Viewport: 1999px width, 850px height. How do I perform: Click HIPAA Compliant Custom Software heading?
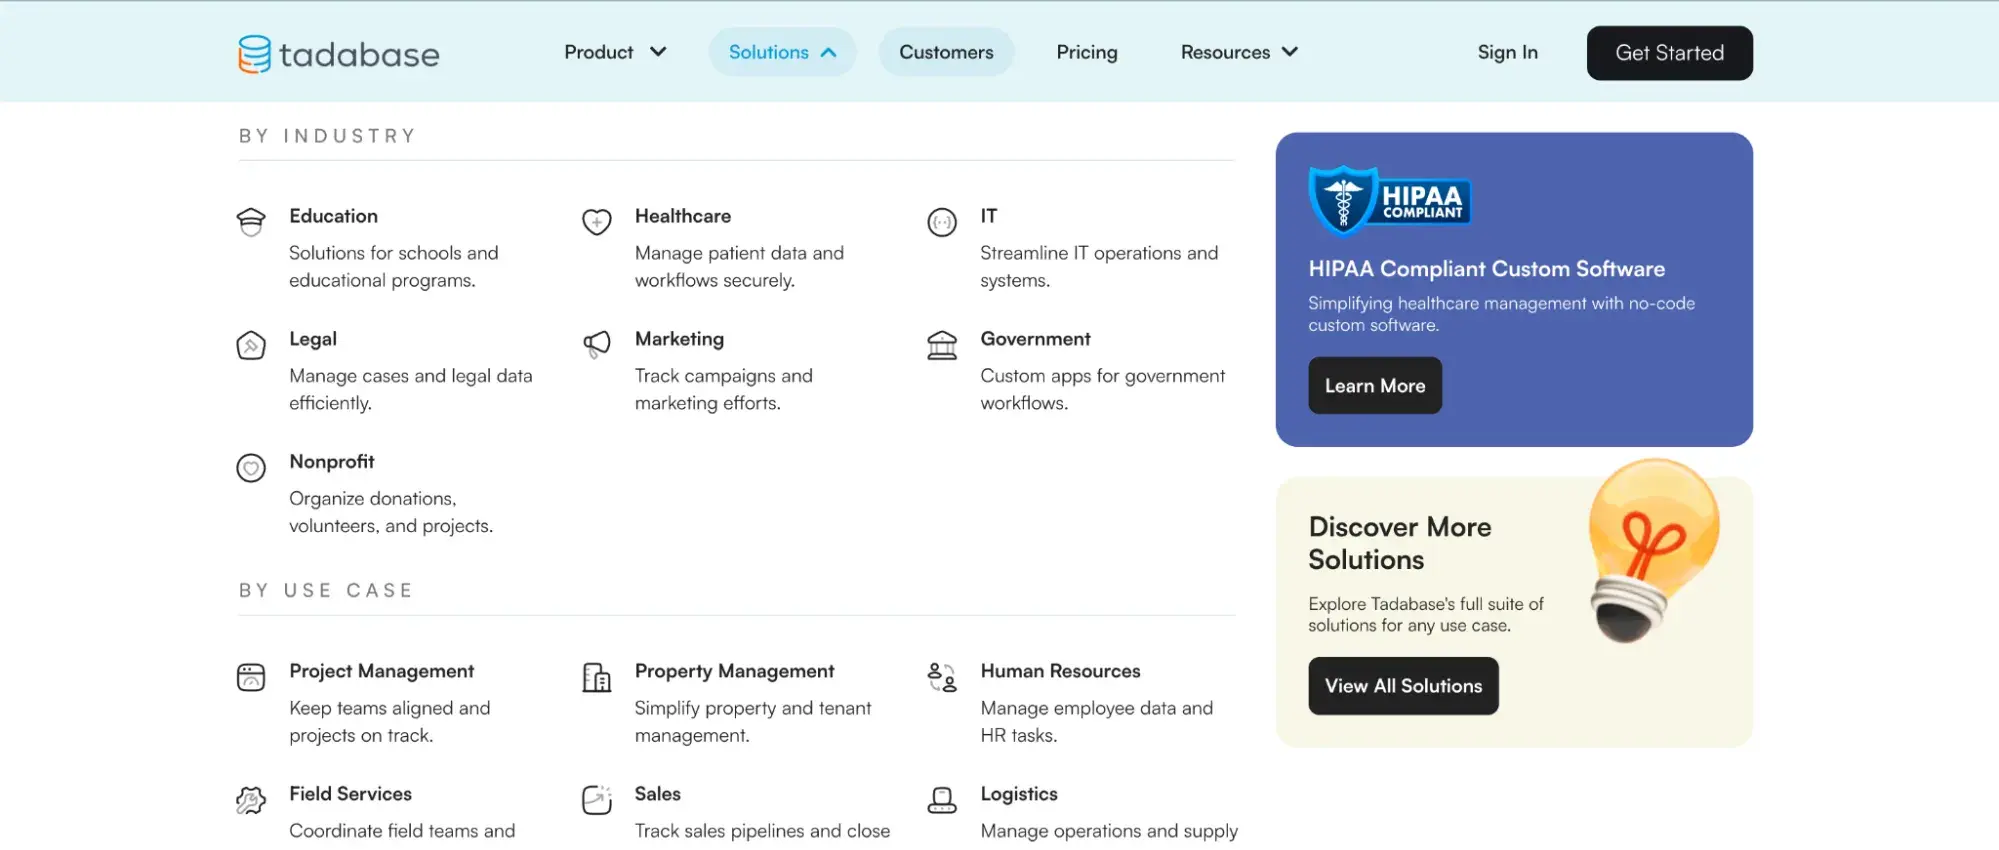coord(1486,269)
